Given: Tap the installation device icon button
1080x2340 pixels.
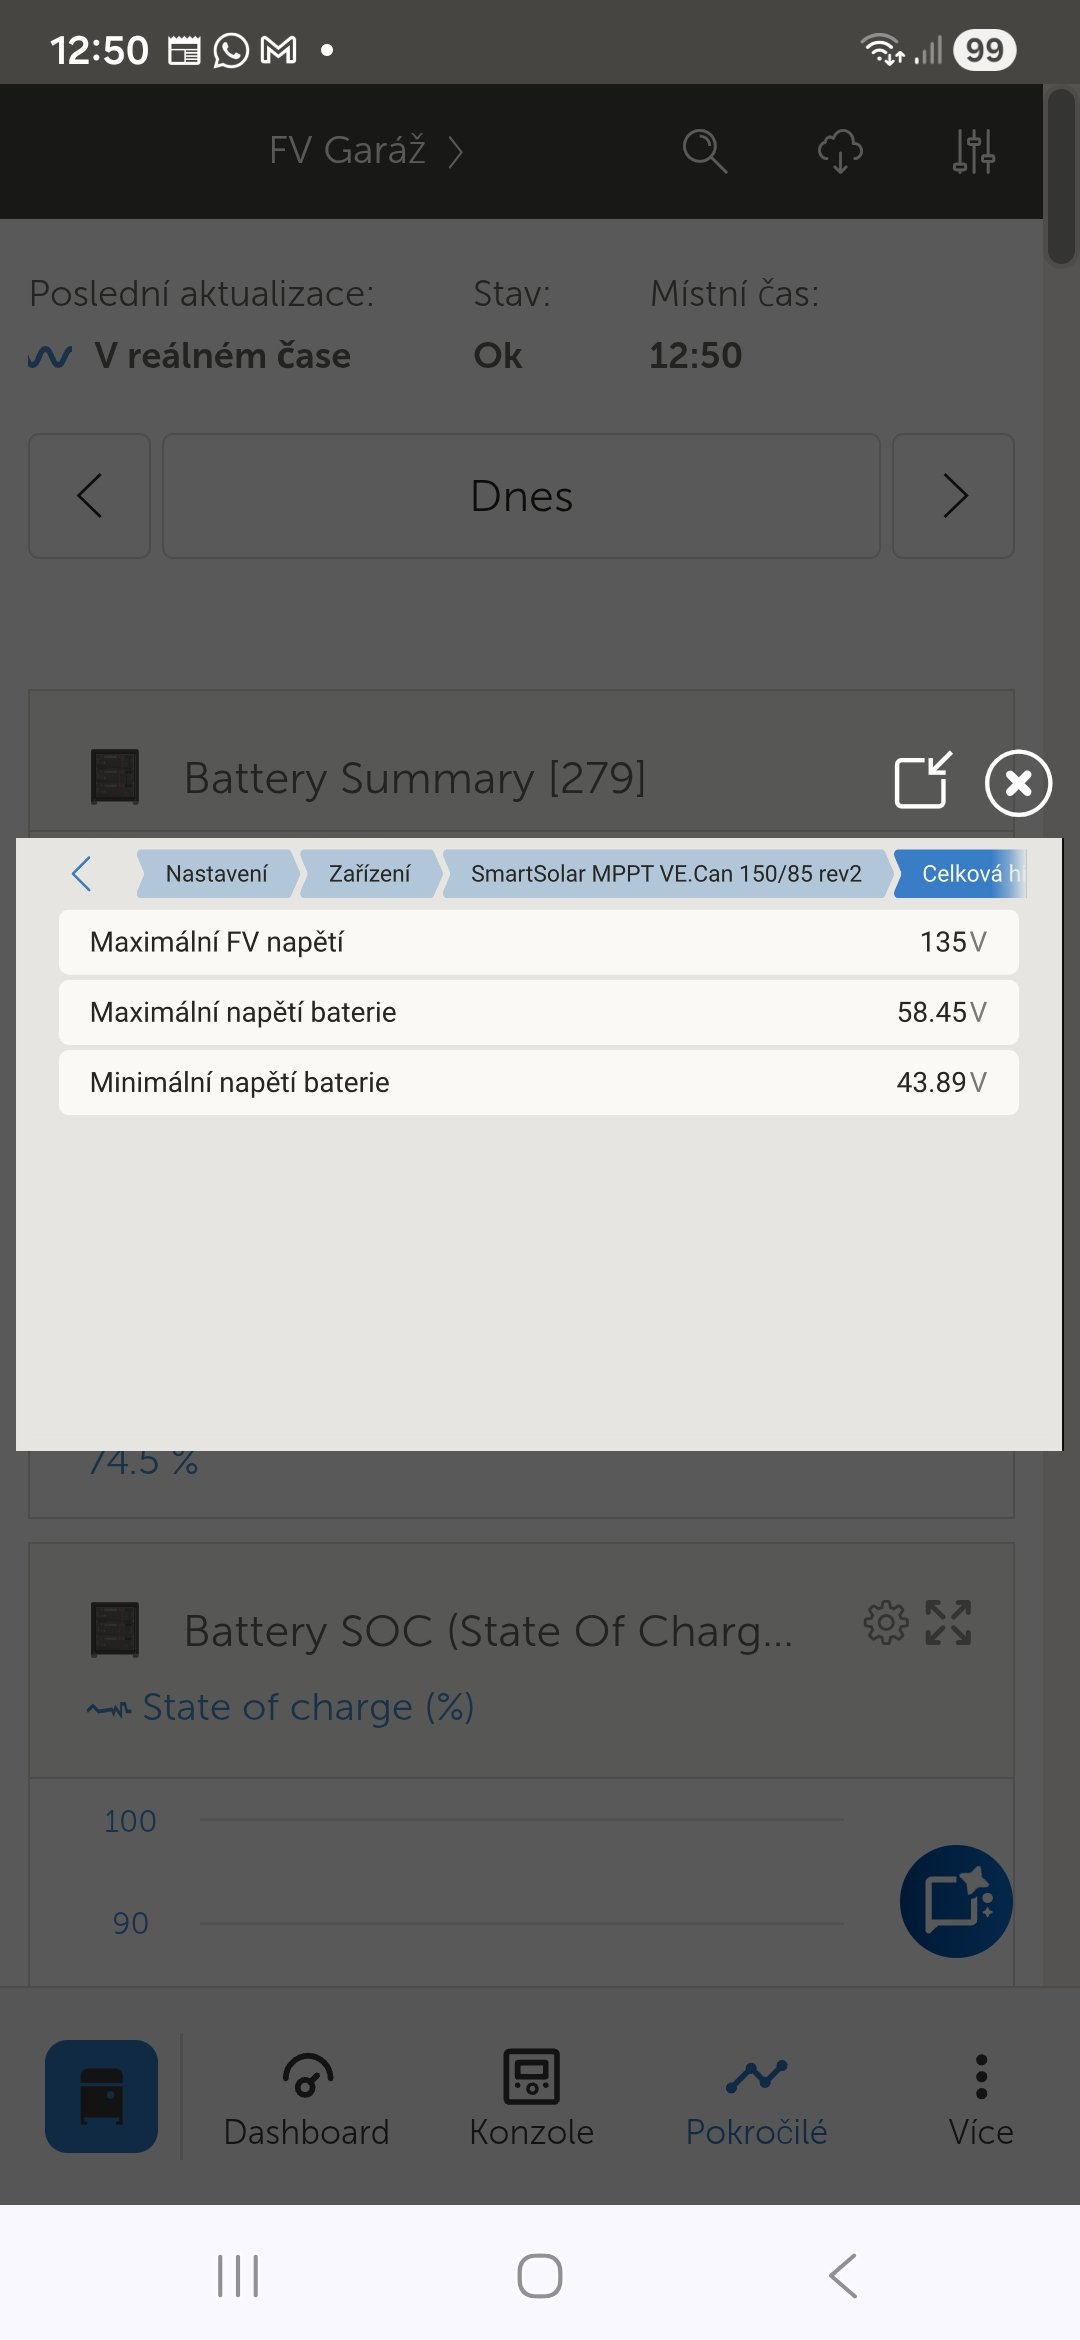Looking at the screenshot, I should (x=101, y=2096).
